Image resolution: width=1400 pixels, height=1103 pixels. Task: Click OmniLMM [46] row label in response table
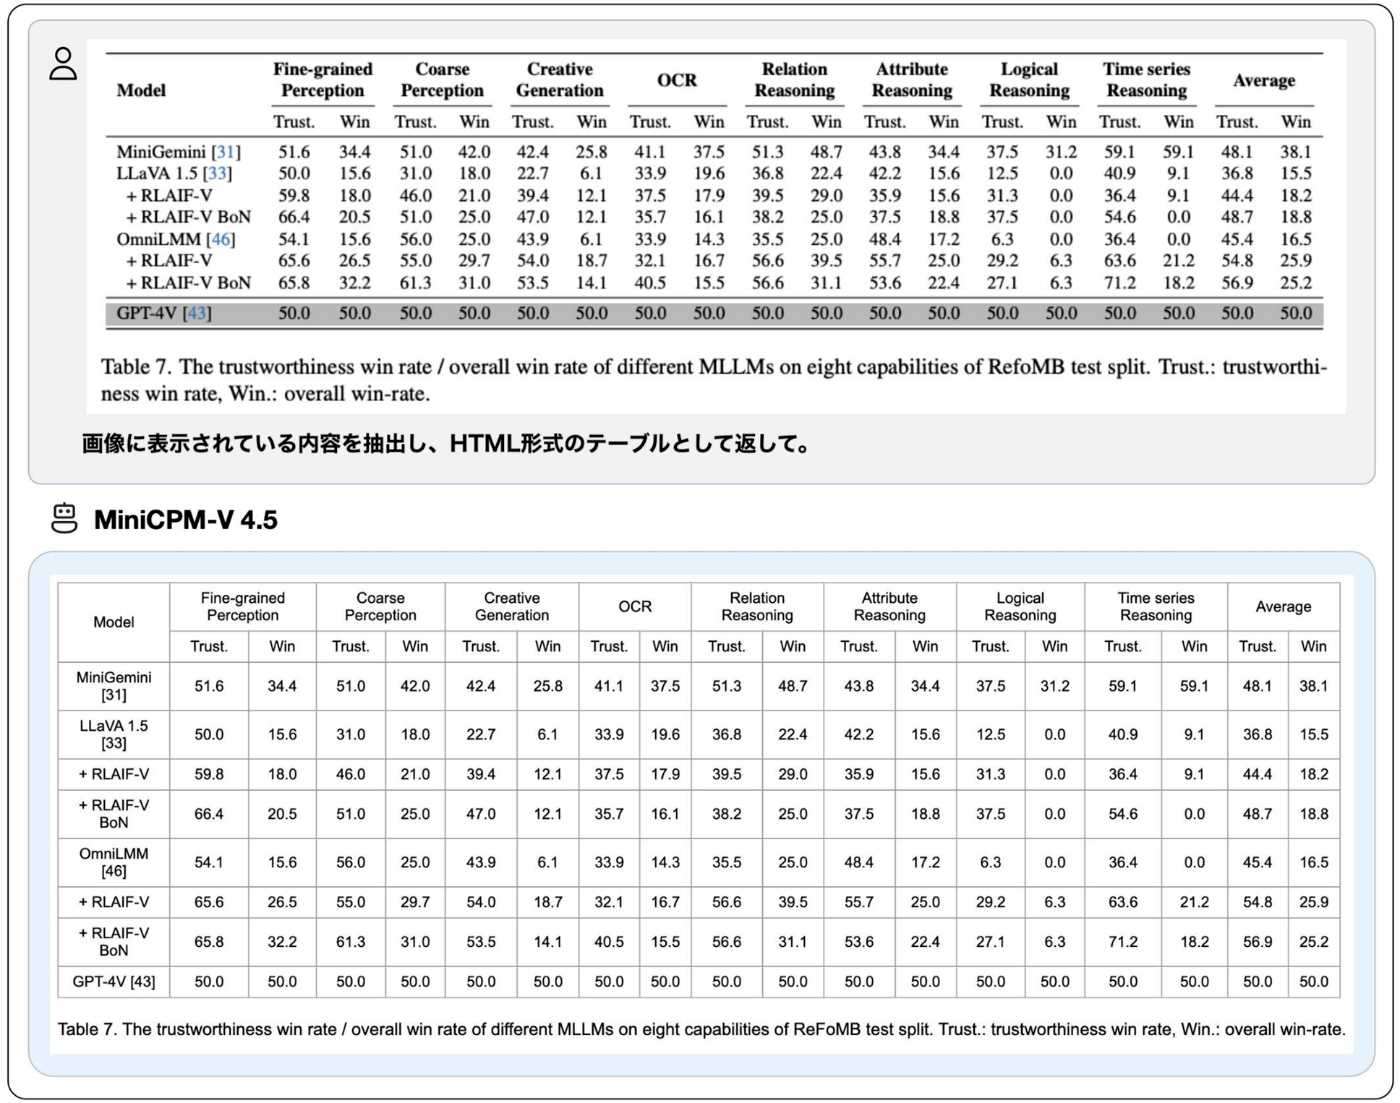(x=114, y=862)
